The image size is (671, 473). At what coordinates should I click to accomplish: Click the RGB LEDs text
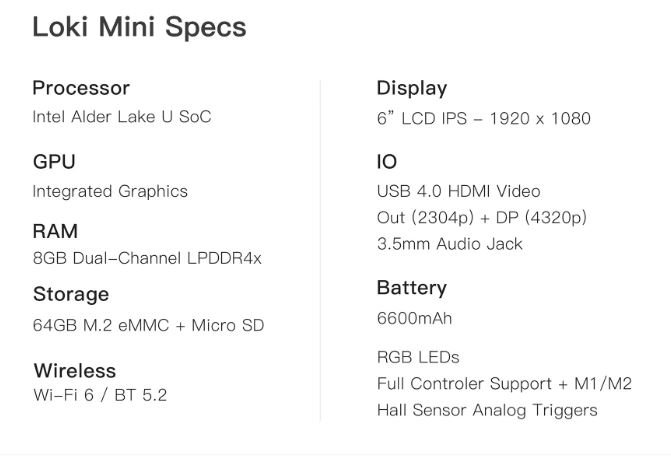click(x=418, y=357)
